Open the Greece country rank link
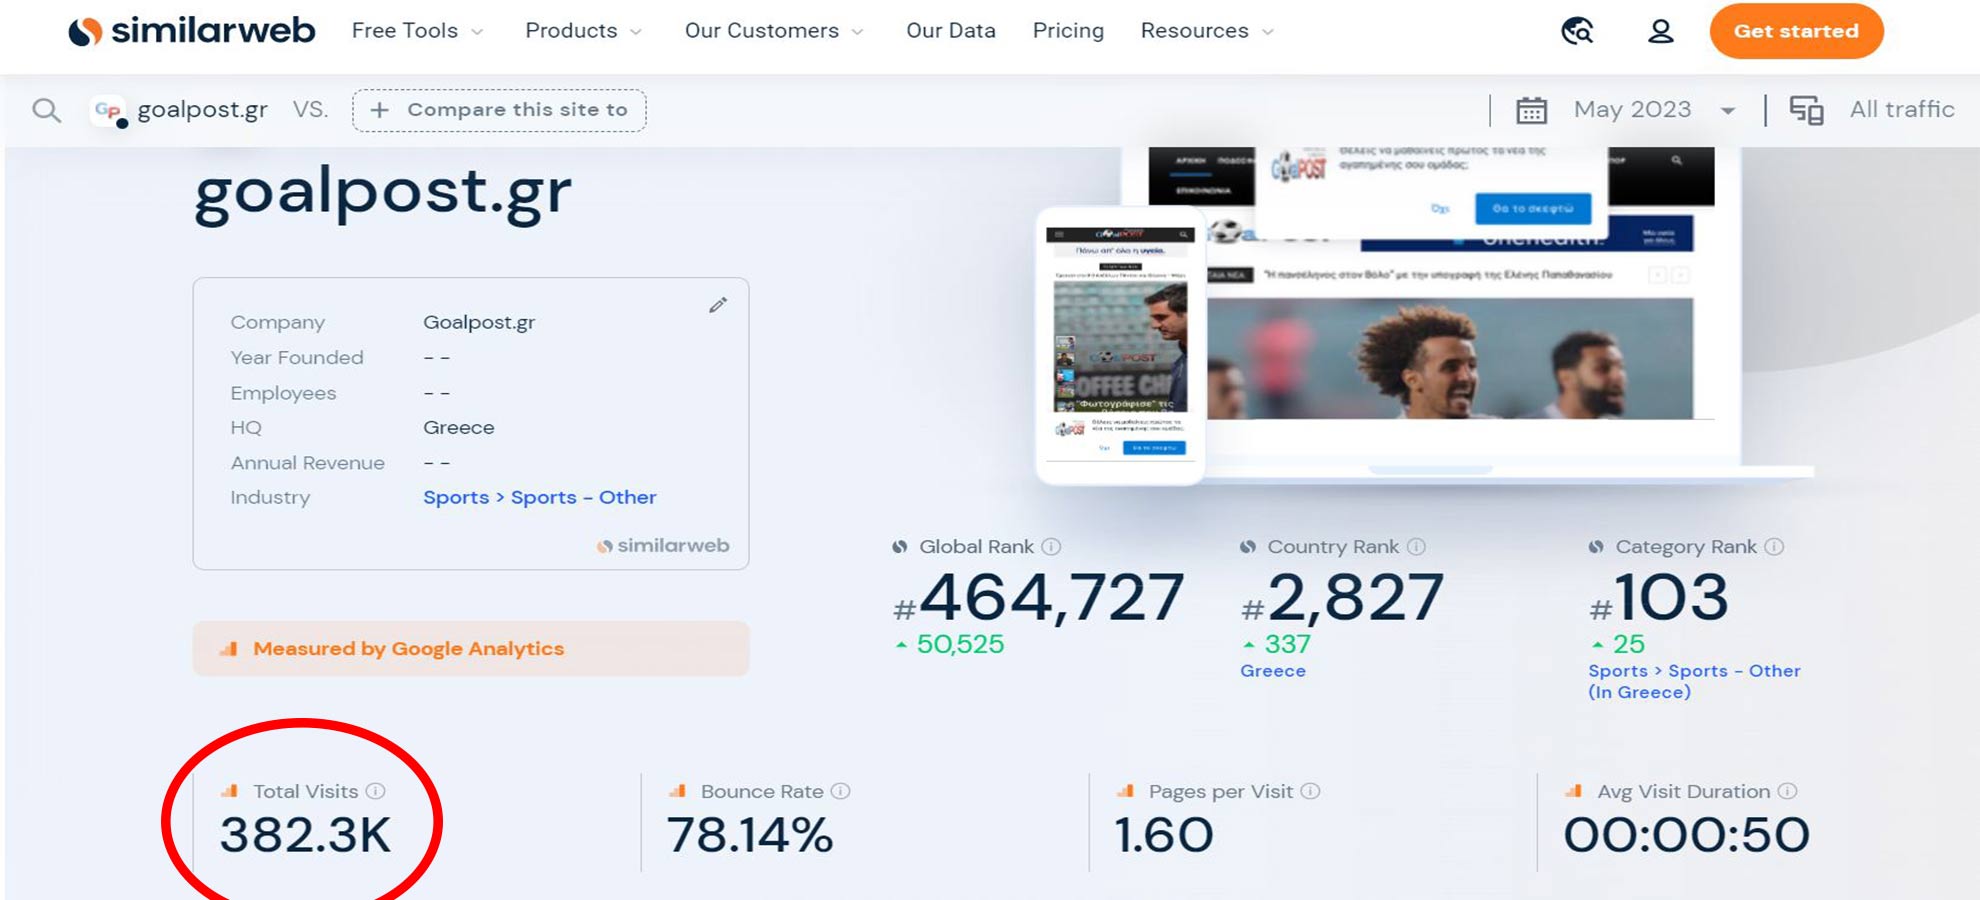The height and width of the screenshot is (900, 1980). [x=1273, y=671]
